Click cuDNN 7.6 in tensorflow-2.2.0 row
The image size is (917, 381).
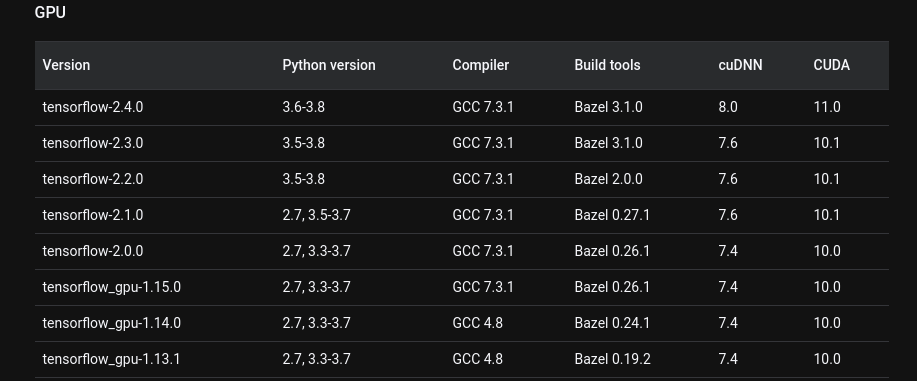pyautogui.click(x=728, y=179)
